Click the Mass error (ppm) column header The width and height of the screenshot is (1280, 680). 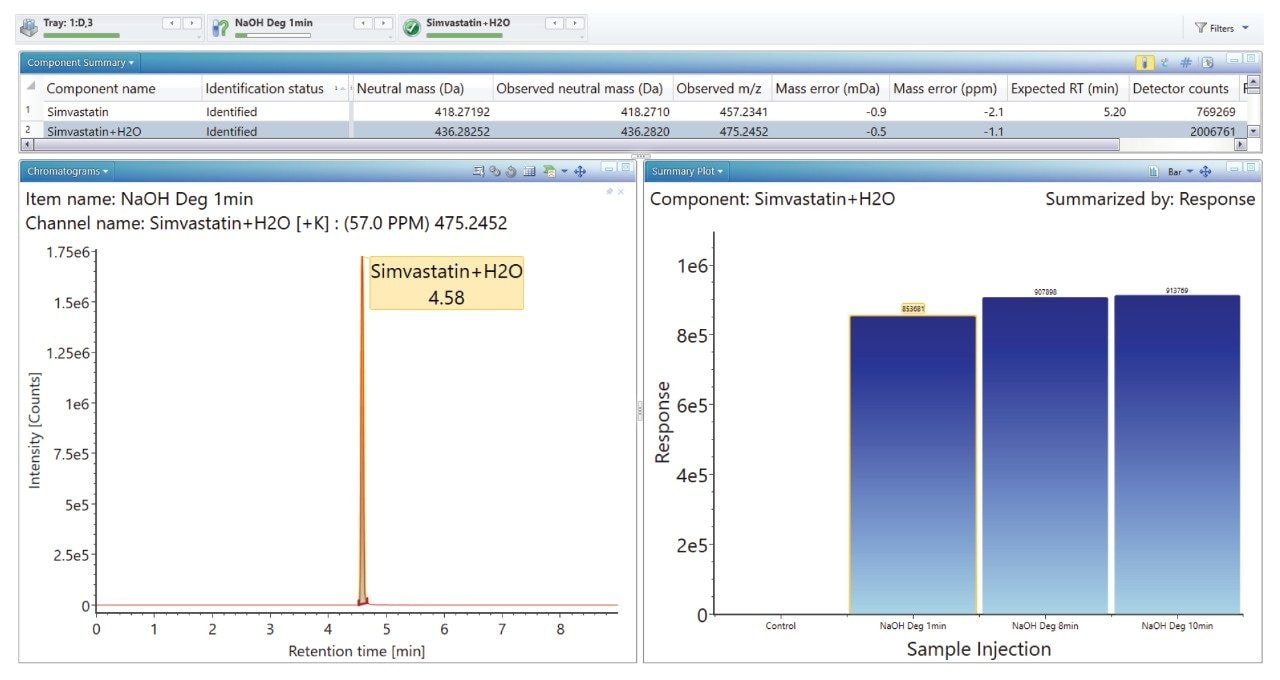pyautogui.click(x=947, y=88)
